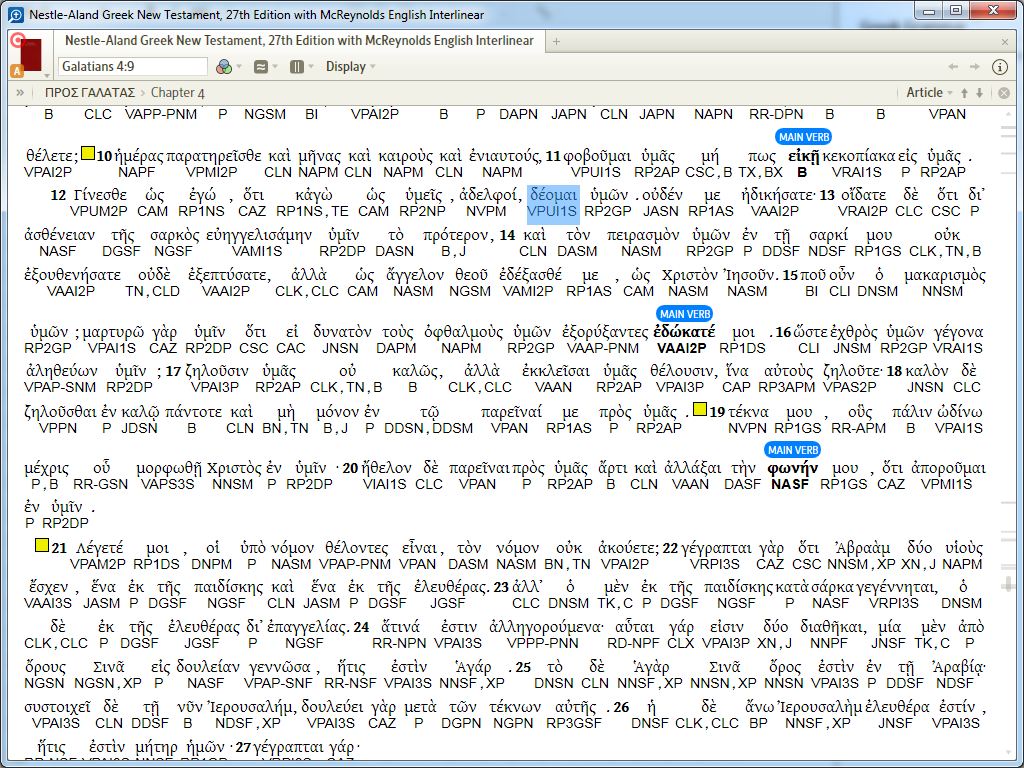Open the parallel resource sets icon
1024x768 pixels.
[261, 67]
